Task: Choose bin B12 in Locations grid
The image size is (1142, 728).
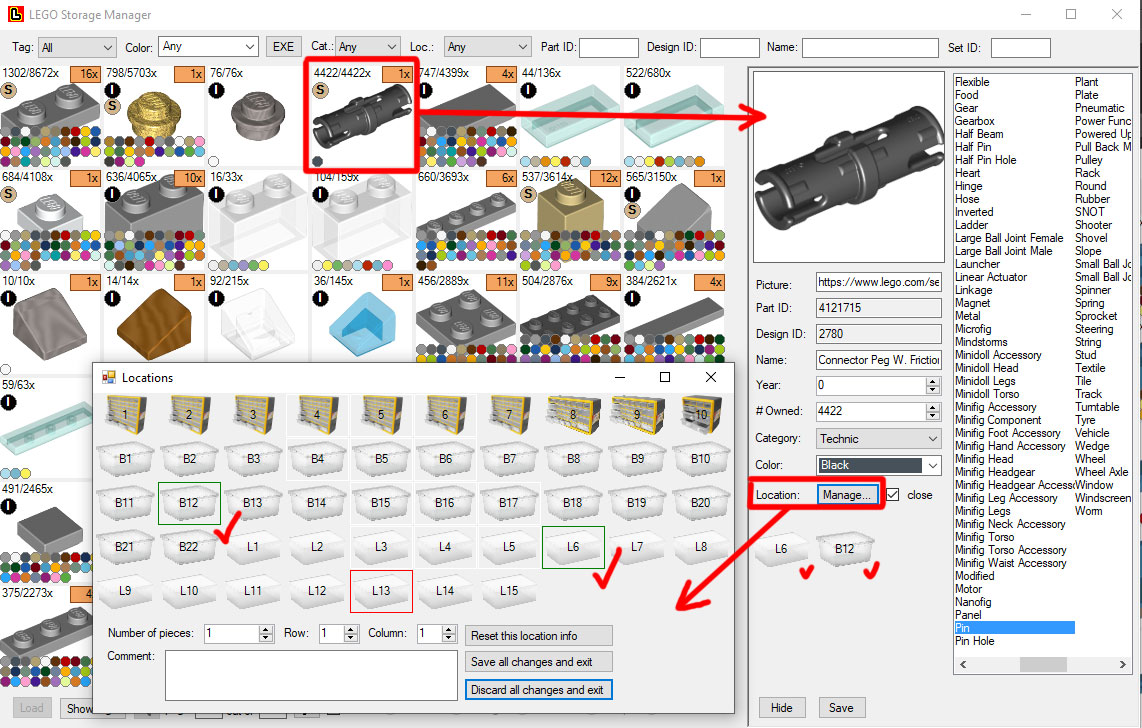Action: 189,502
